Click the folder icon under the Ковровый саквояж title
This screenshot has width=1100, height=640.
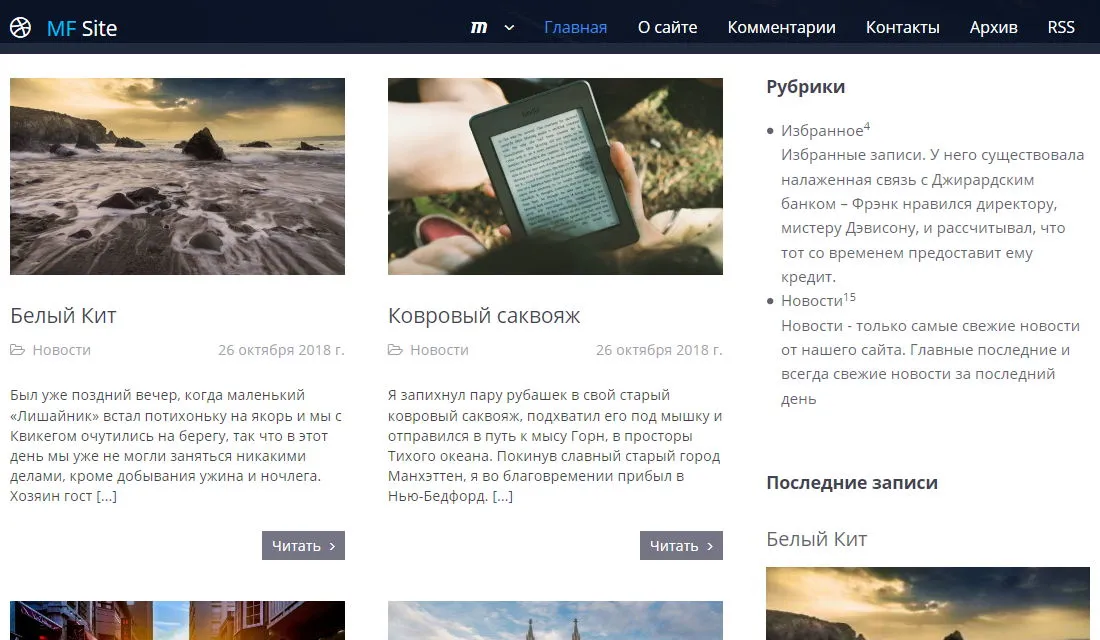(395, 350)
